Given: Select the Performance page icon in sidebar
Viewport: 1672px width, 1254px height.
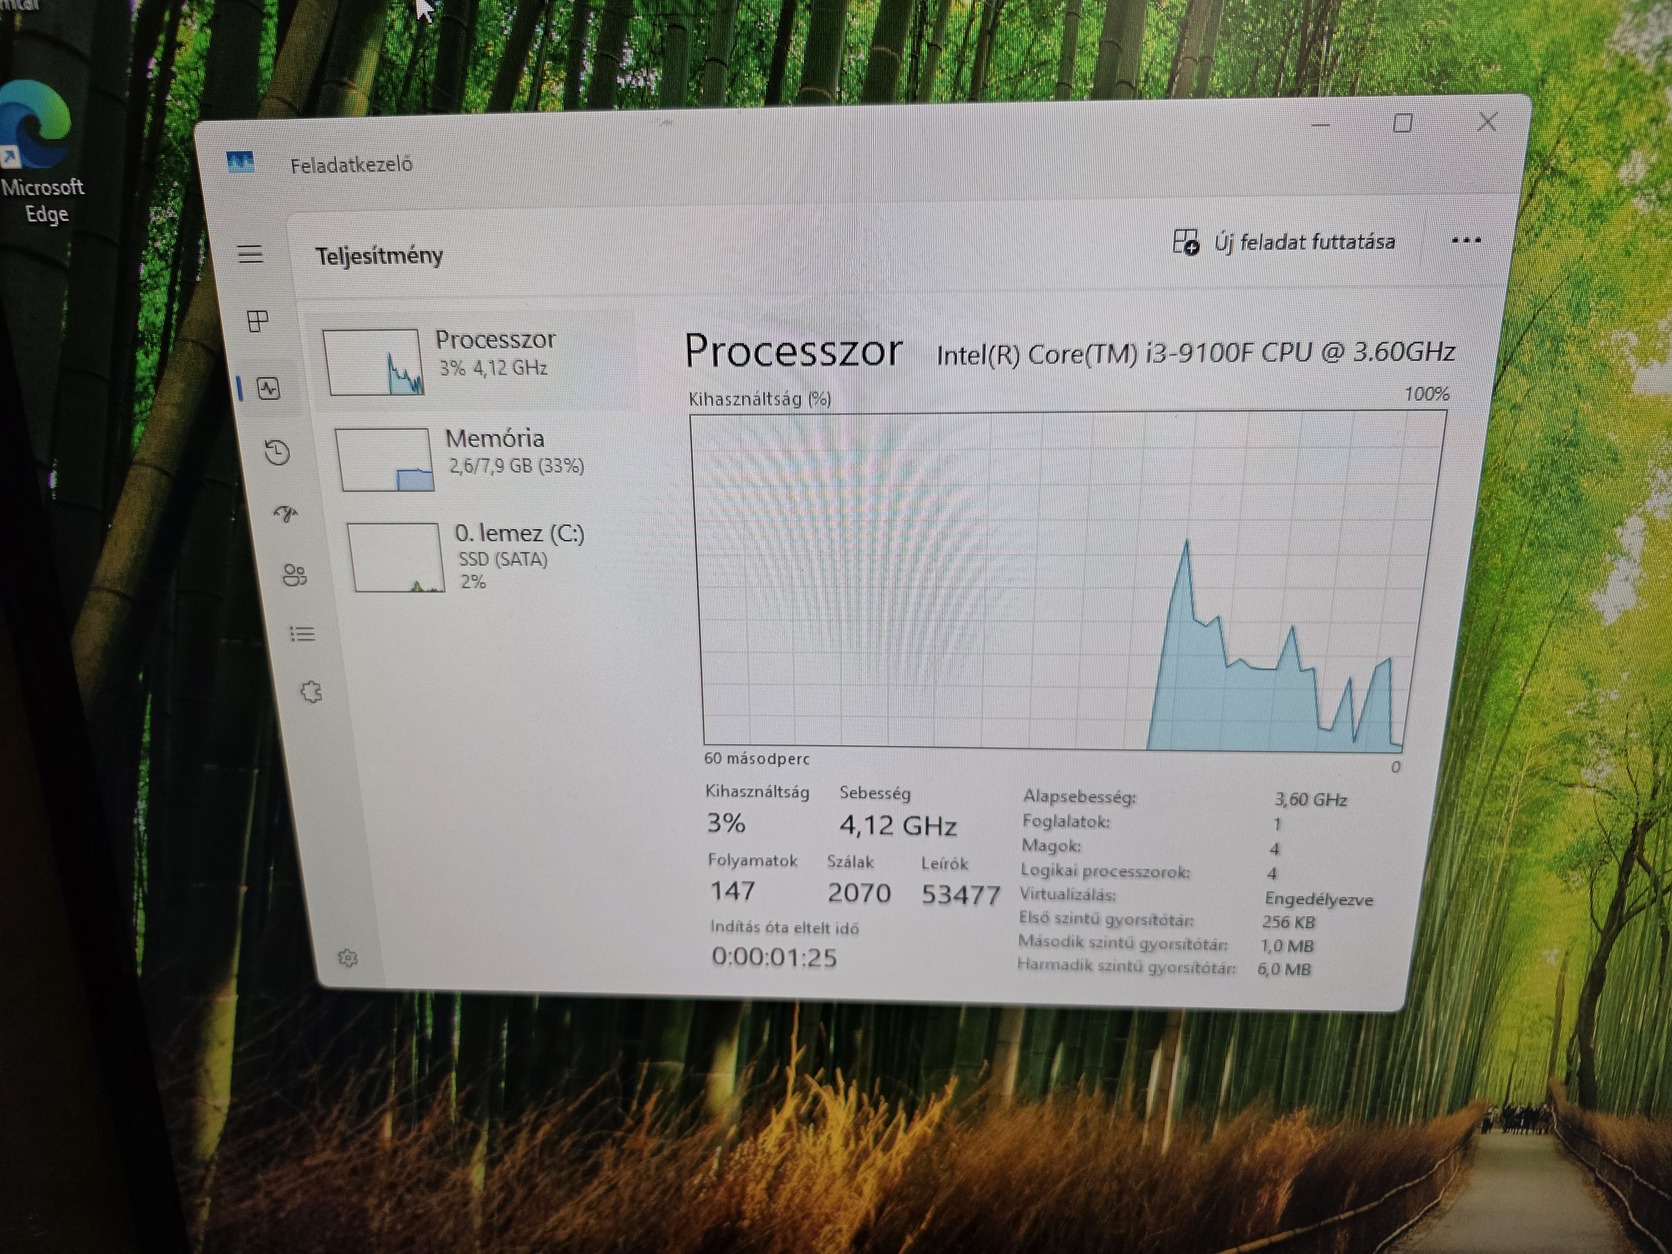Looking at the screenshot, I should [268, 388].
